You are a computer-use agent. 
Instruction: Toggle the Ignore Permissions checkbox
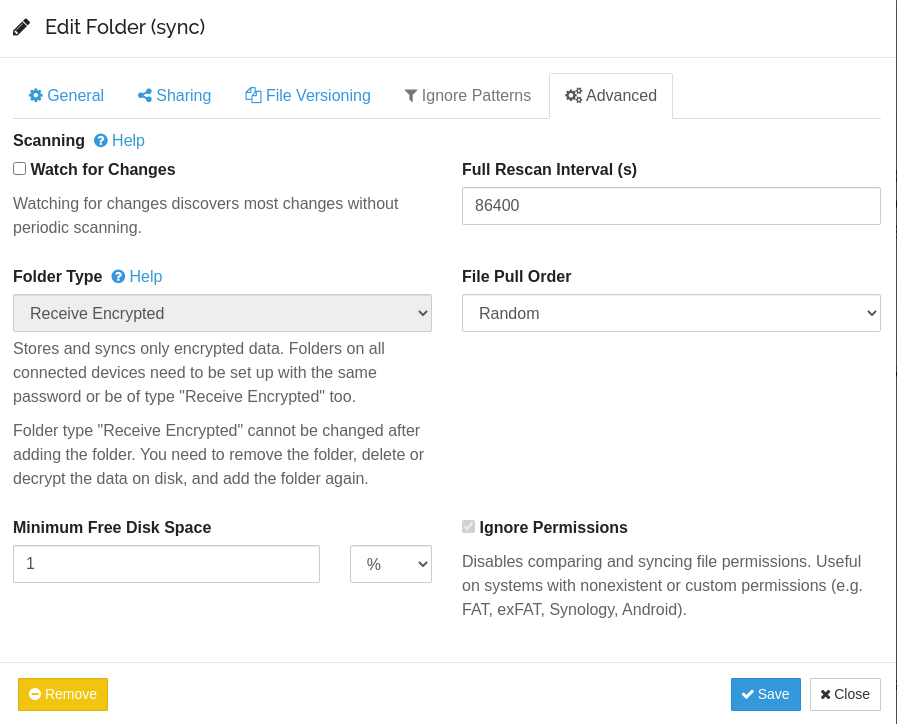[x=468, y=527]
